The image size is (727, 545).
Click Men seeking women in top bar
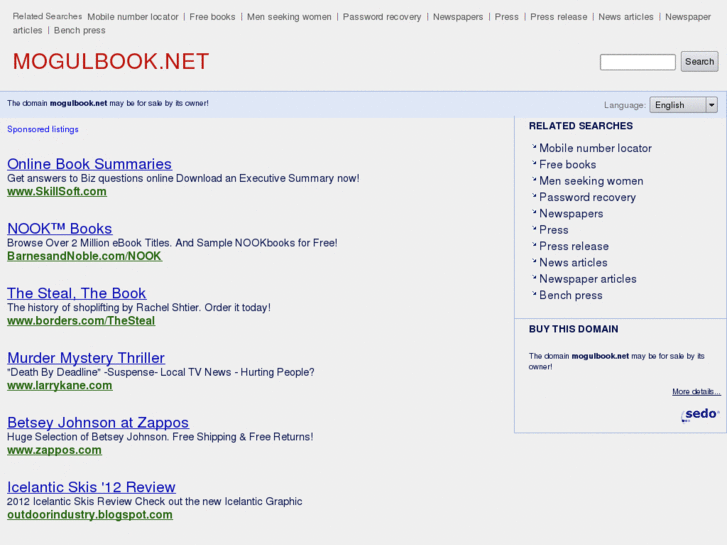(x=289, y=17)
